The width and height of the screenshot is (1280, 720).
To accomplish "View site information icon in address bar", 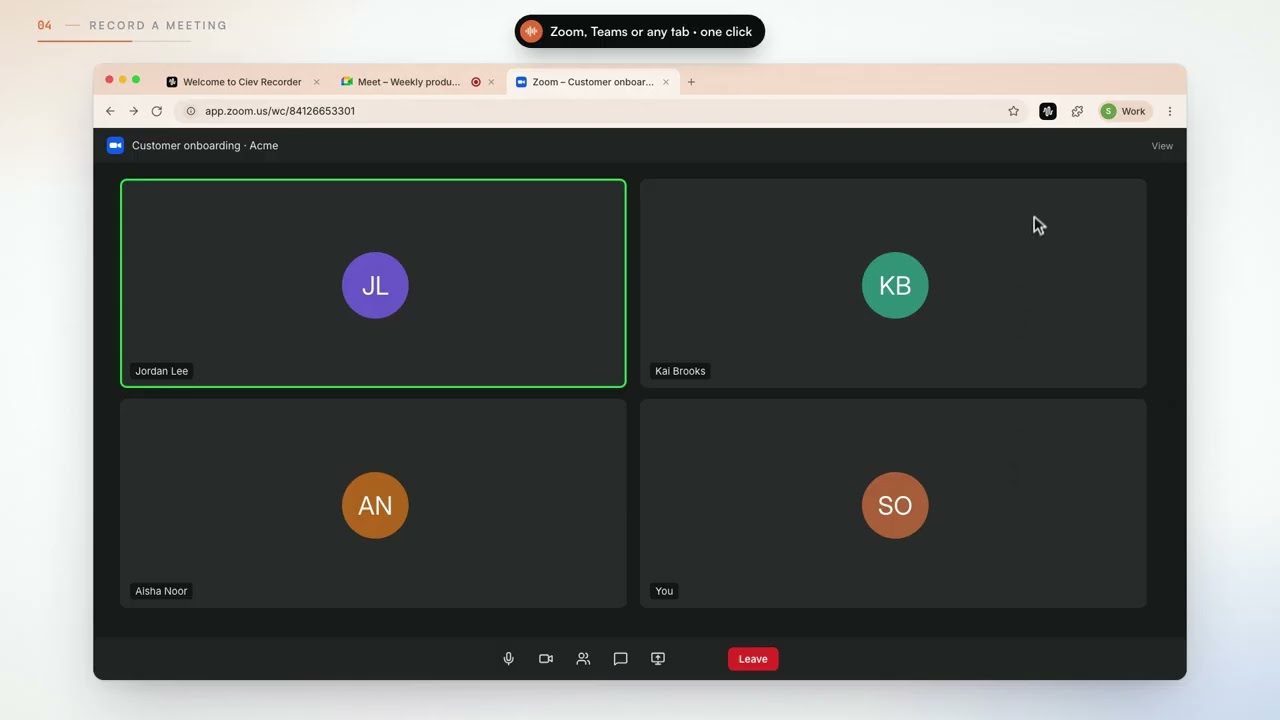I will pos(191,111).
